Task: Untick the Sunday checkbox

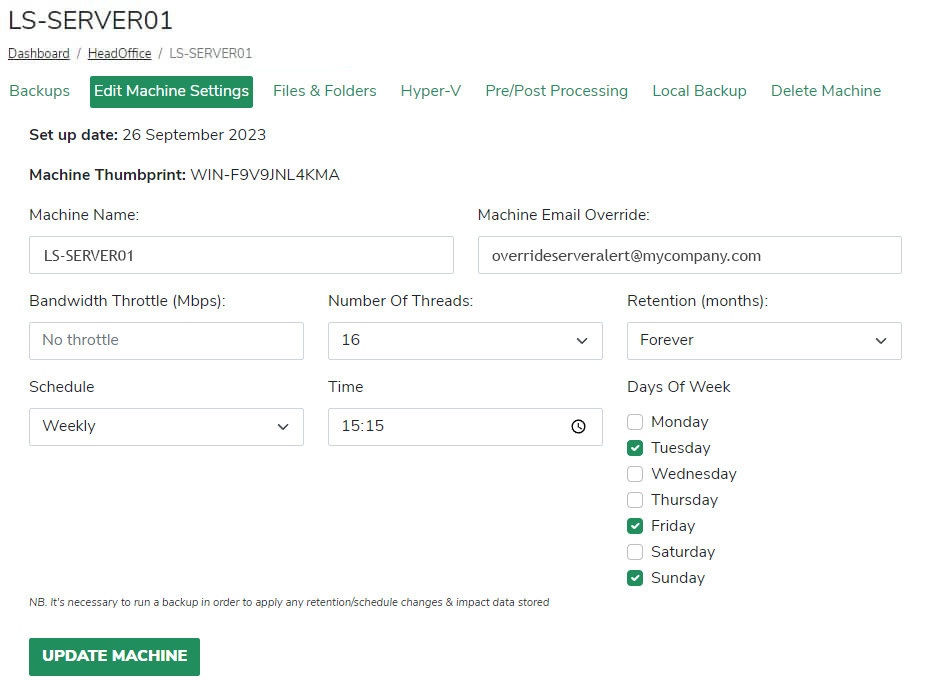Action: (x=635, y=578)
